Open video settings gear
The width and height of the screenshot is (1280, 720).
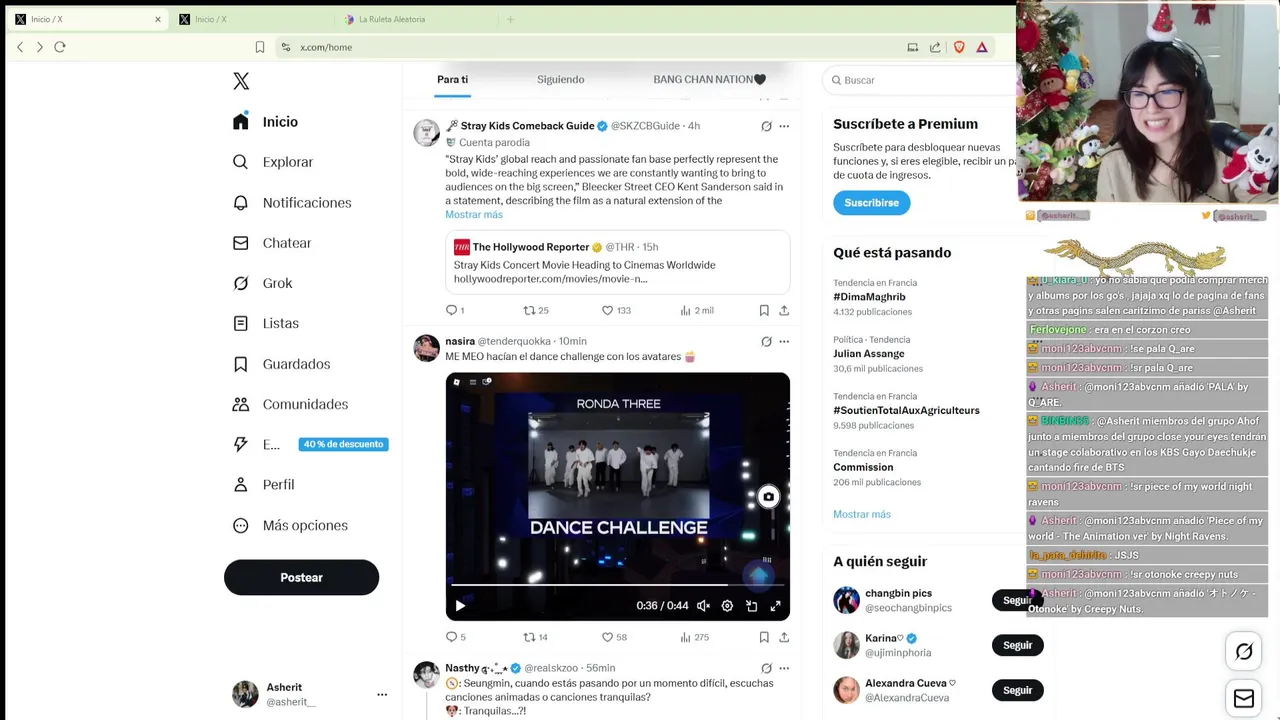(x=727, y=606)
